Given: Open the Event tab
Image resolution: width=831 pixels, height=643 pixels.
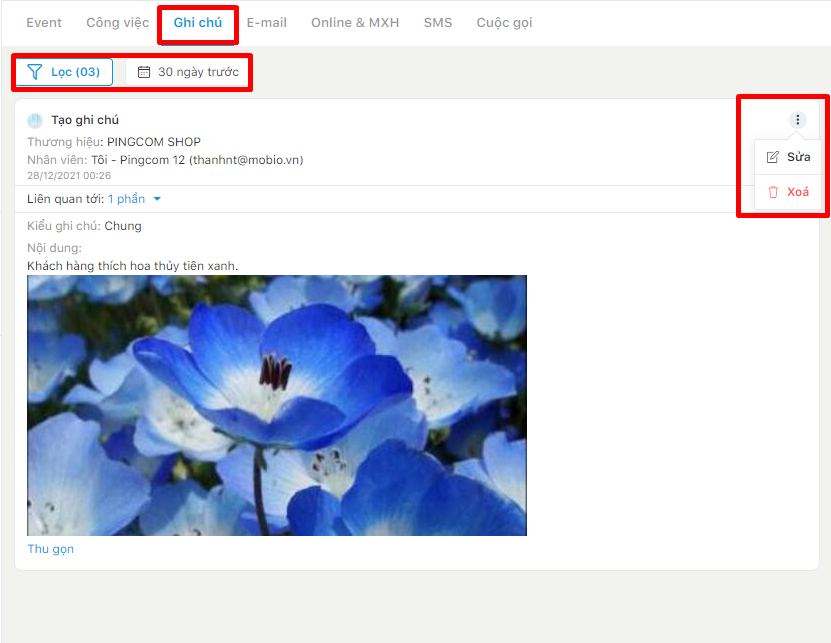Looking at the screenshot, I should click(x=44, y=23).
